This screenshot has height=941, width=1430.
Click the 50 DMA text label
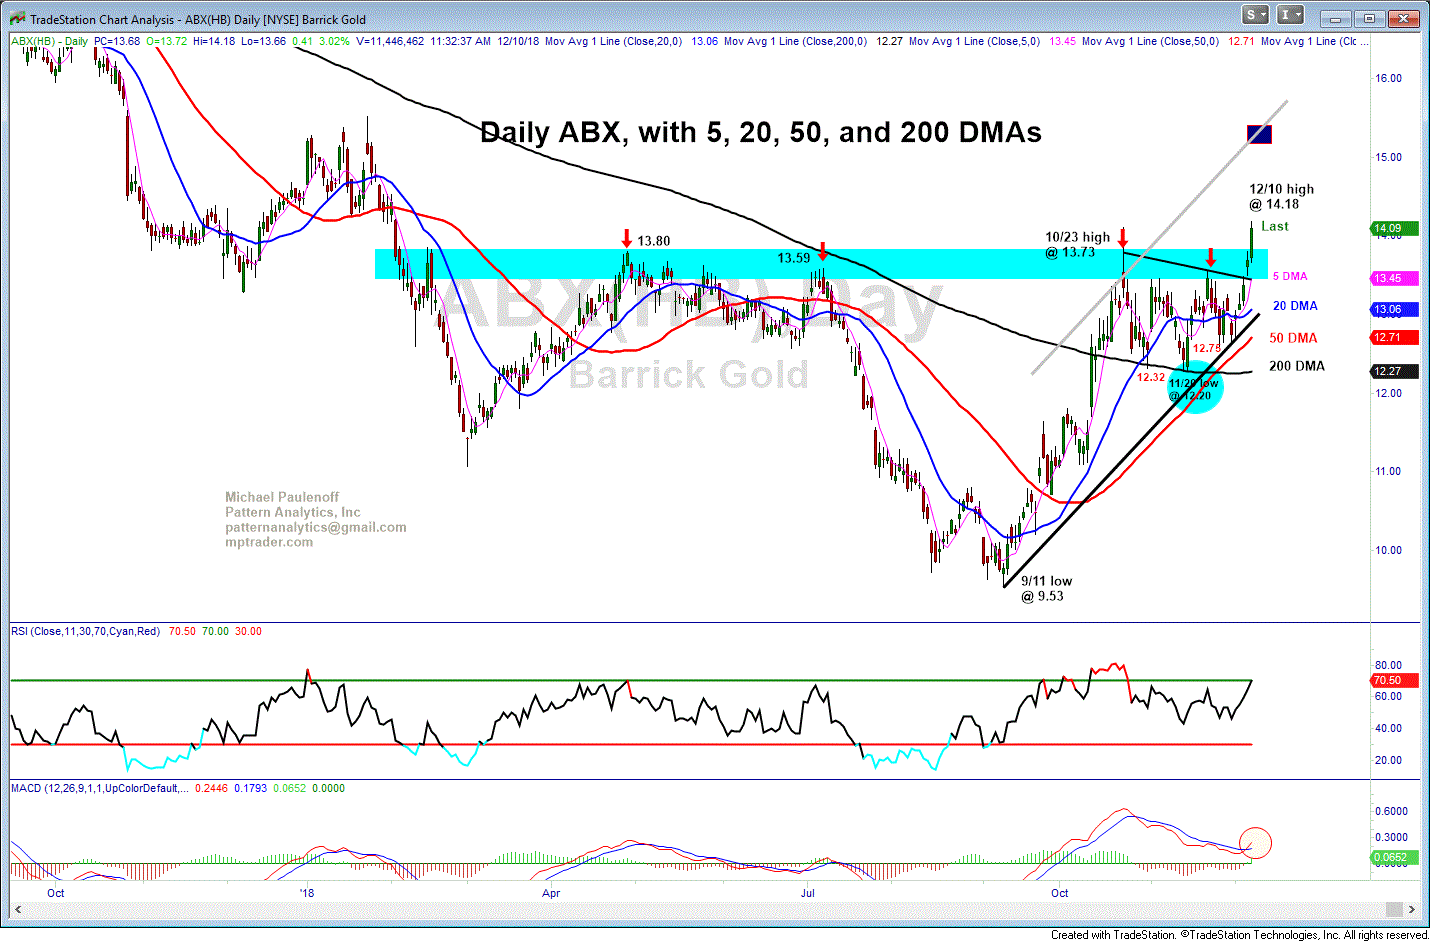pyautogui.click(x=1293, y=338)
